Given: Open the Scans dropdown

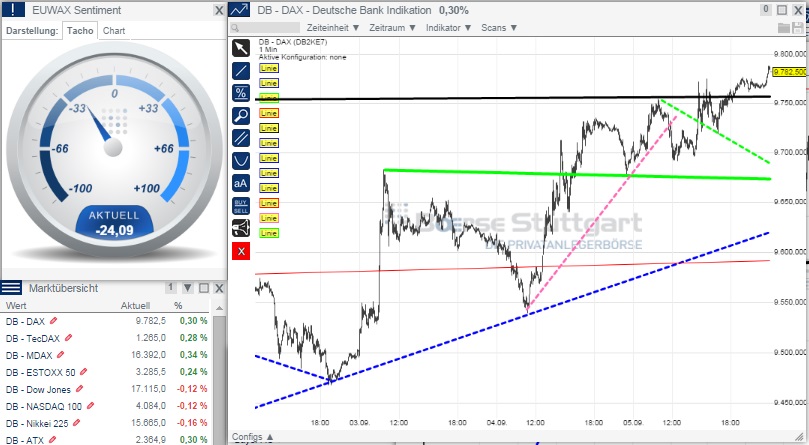Looking at the screenshot, I should click(x=499, y=28).
